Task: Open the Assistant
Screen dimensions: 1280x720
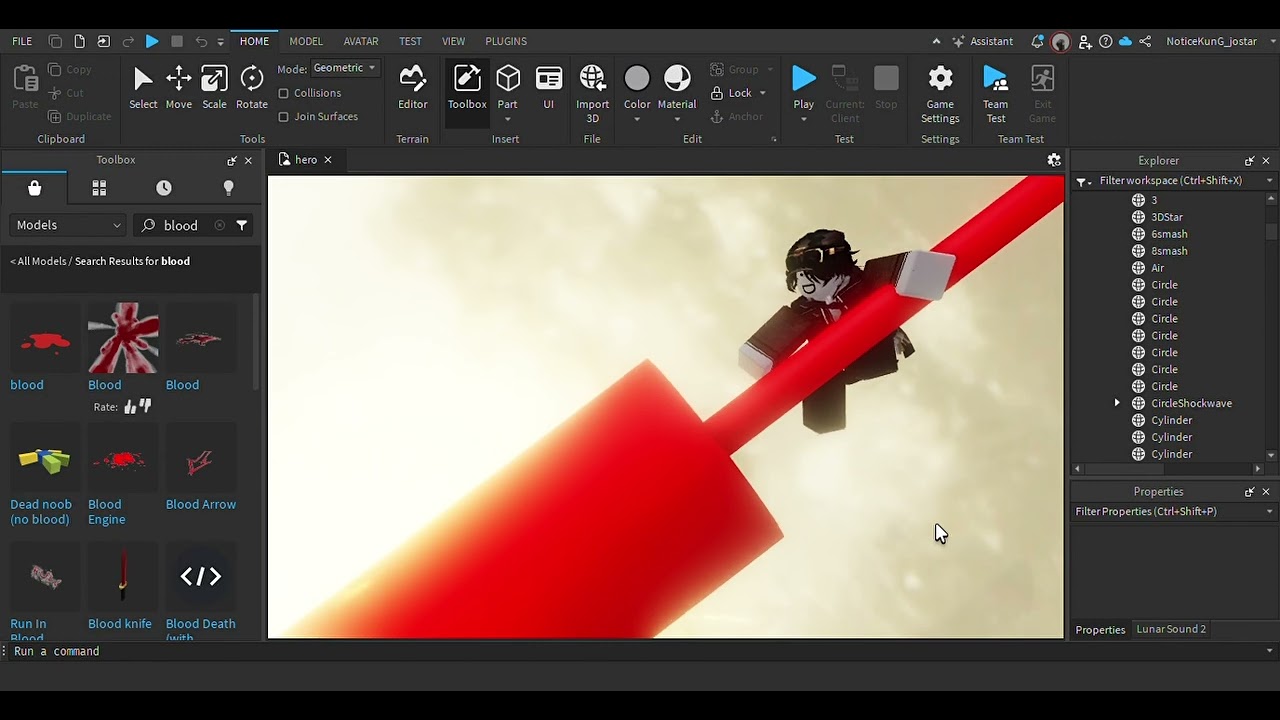Action: [x=982, y=41]
